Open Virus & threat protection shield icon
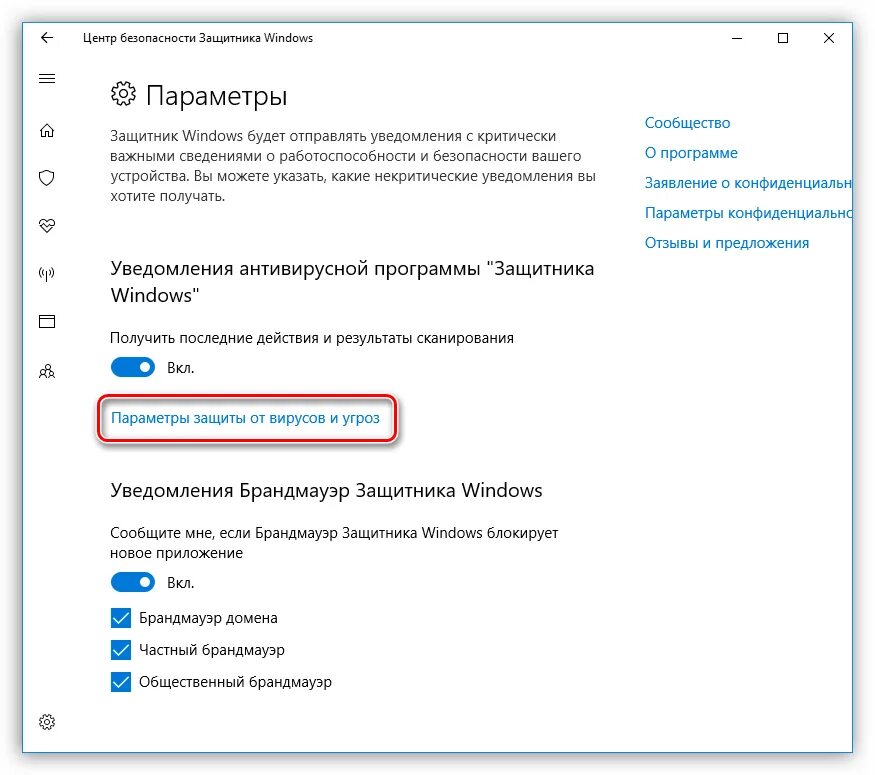Image resolution: width=875 pixels, height=775 pixels. [47, 178]
